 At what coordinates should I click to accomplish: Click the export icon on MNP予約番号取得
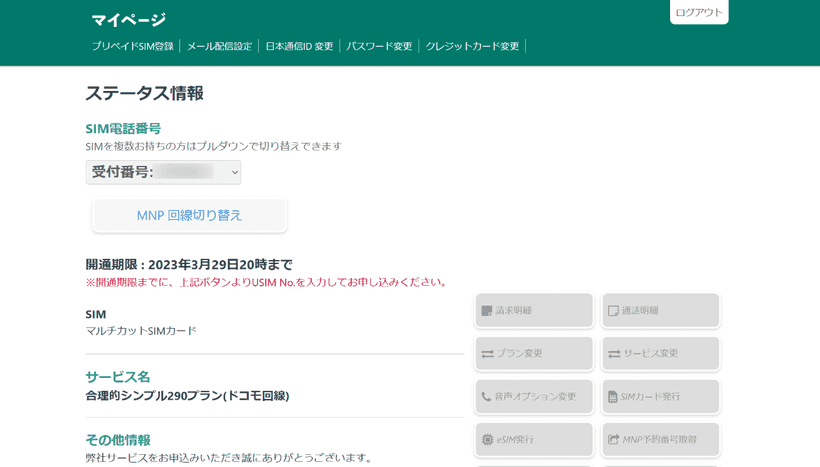click(613, 439)
